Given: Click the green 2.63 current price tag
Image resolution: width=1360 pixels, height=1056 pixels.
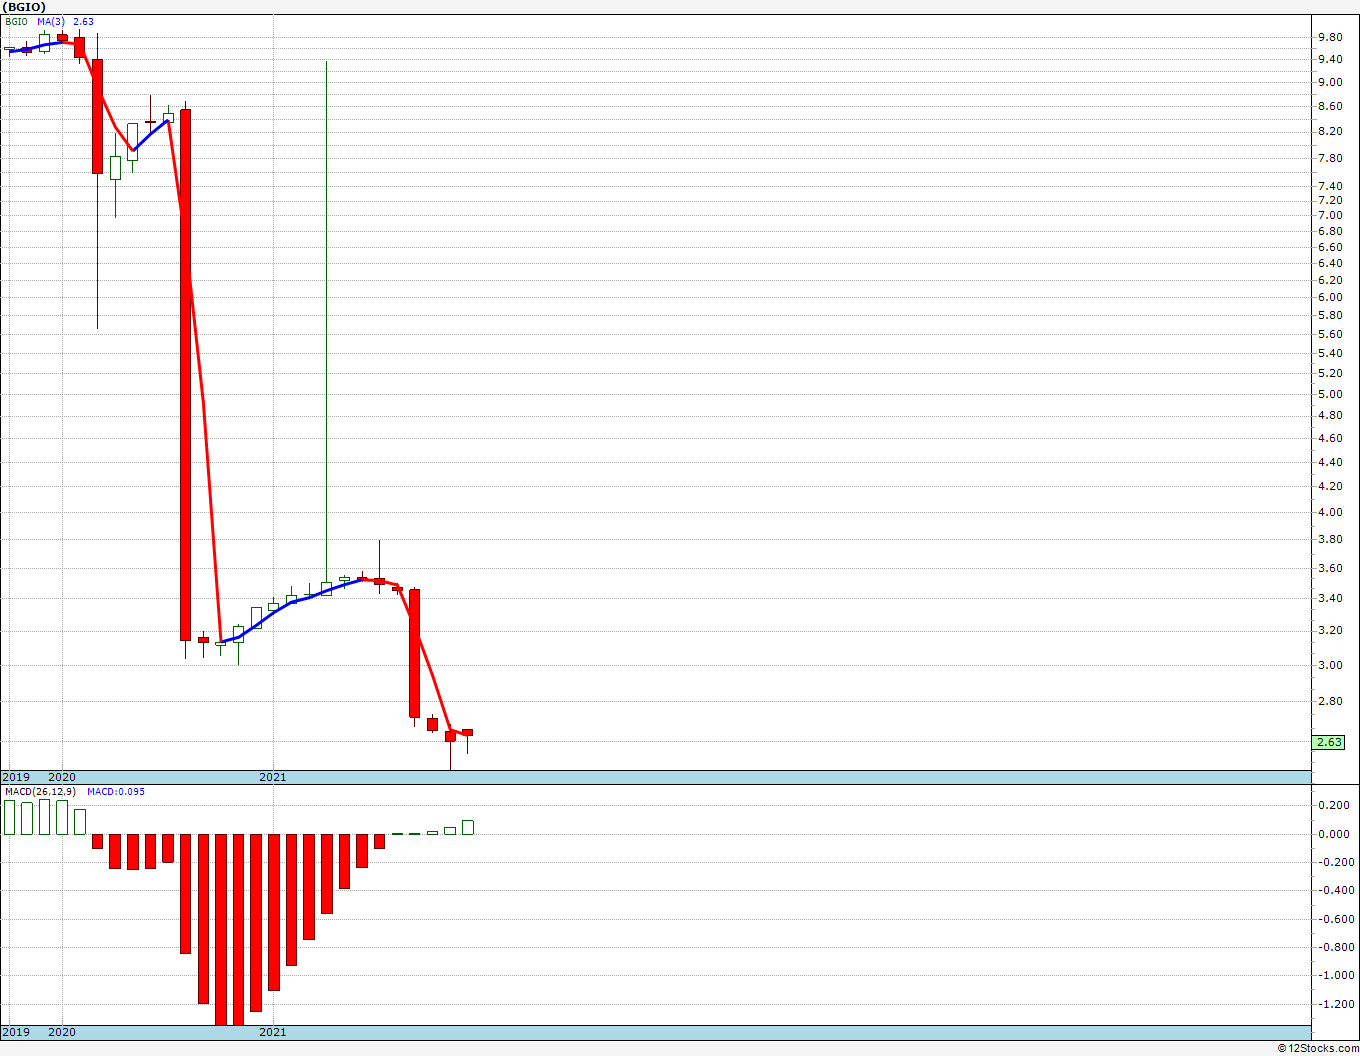Looking at the screenshot, I should point(1329,742).
